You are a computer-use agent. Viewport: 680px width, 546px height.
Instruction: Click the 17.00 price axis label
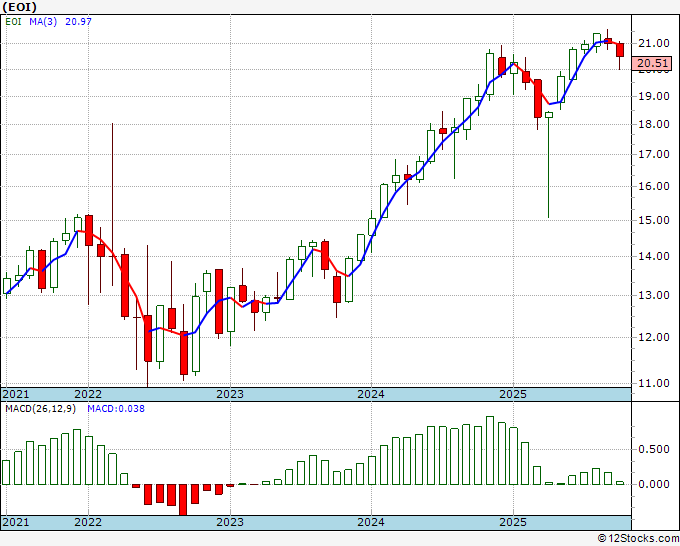[654, 154]
